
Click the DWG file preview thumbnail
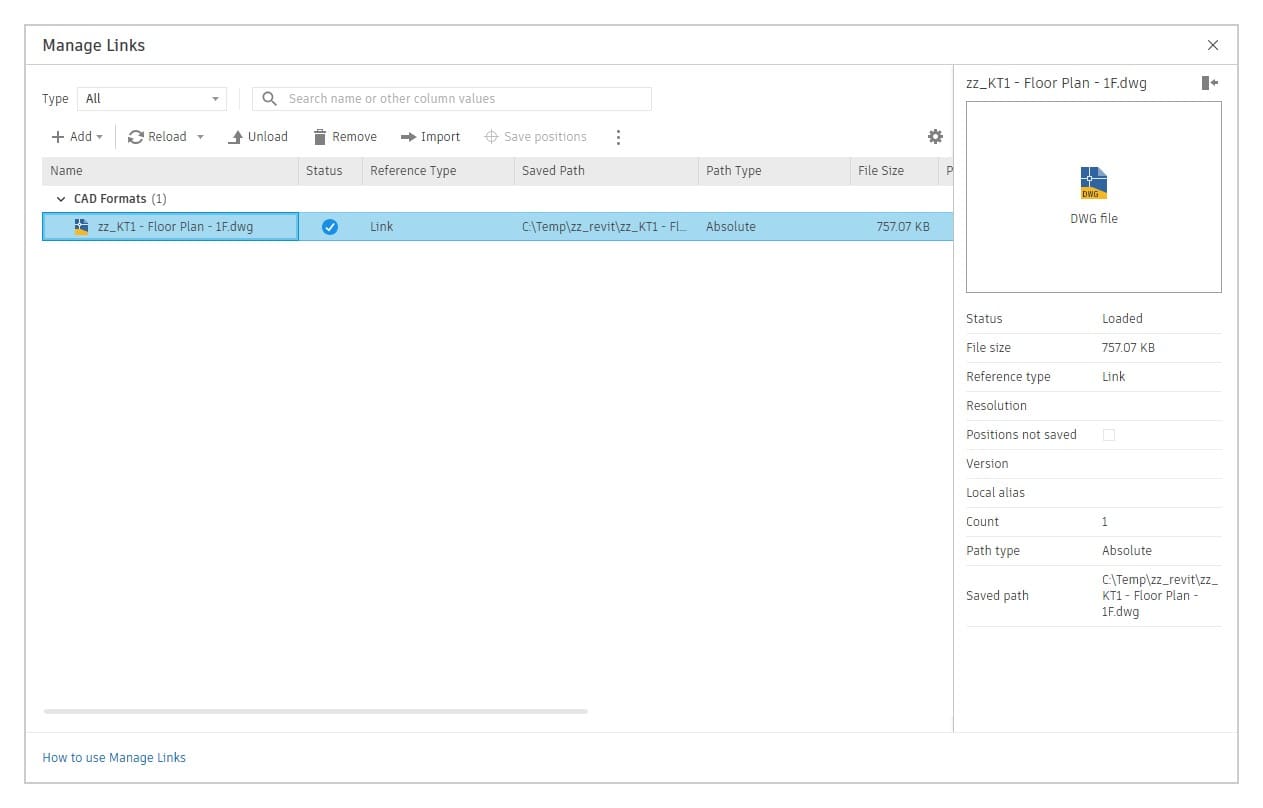click(1093, 197)
